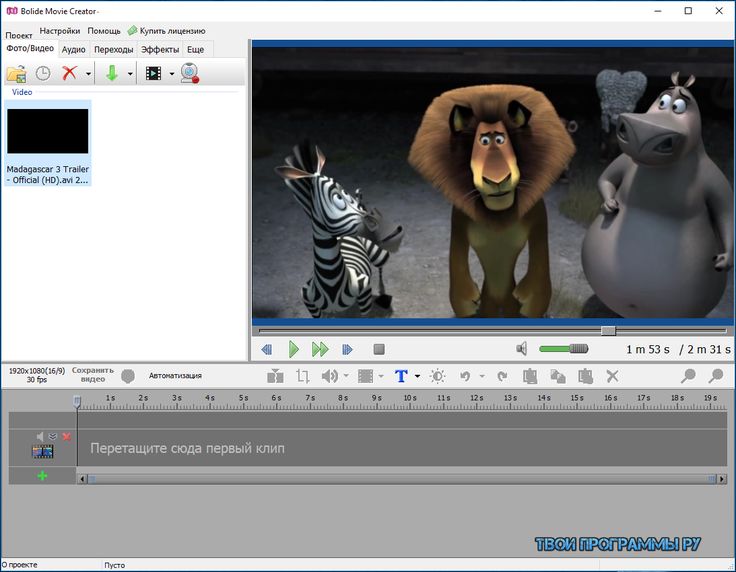Switch to the Аудио tab
This screenshot has height=572, width=736.
[74, 49]
